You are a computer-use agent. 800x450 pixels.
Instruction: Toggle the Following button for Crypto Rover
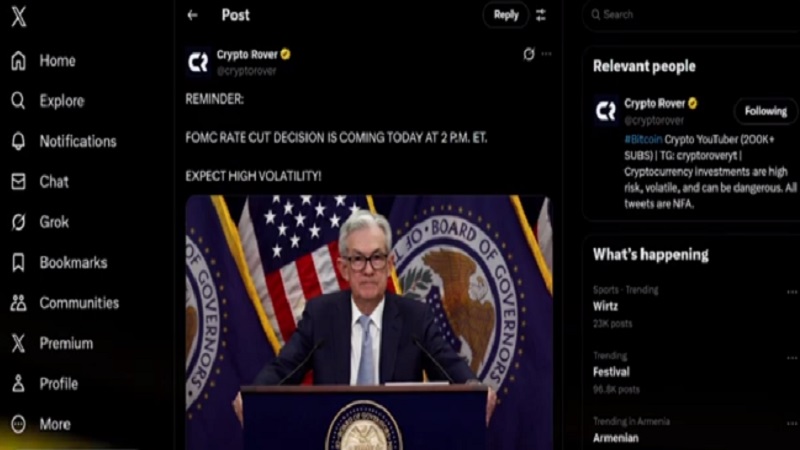click(x=765, y=111)
